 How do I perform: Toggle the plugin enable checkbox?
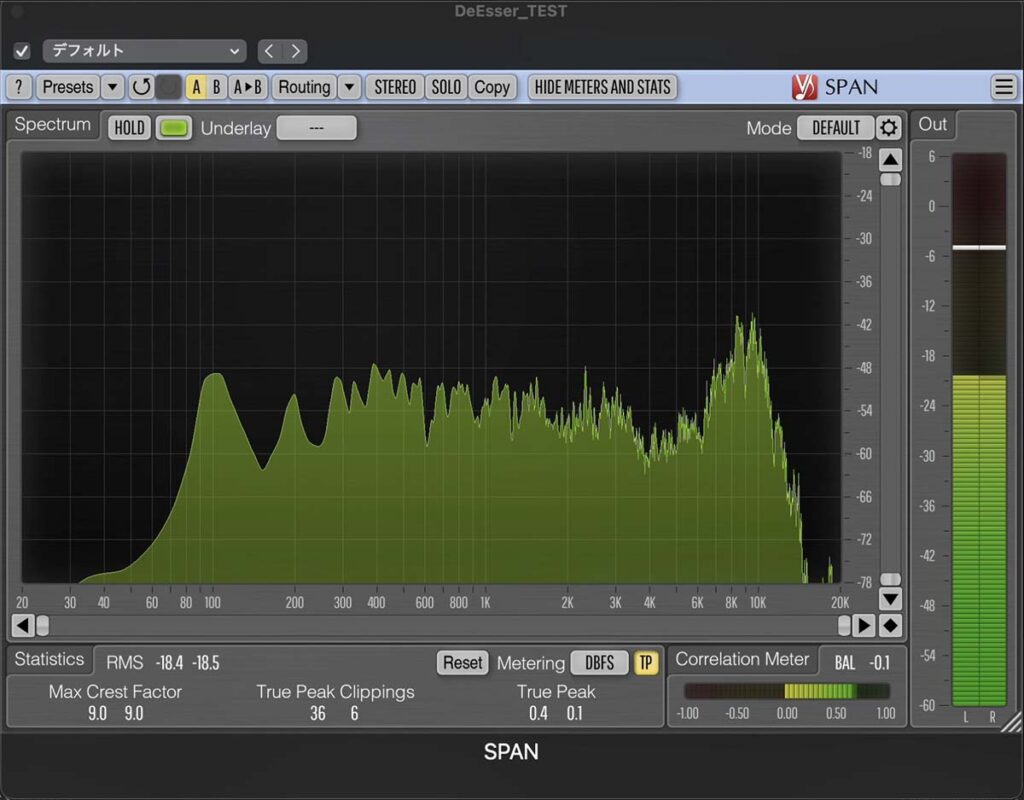point(22,51)
